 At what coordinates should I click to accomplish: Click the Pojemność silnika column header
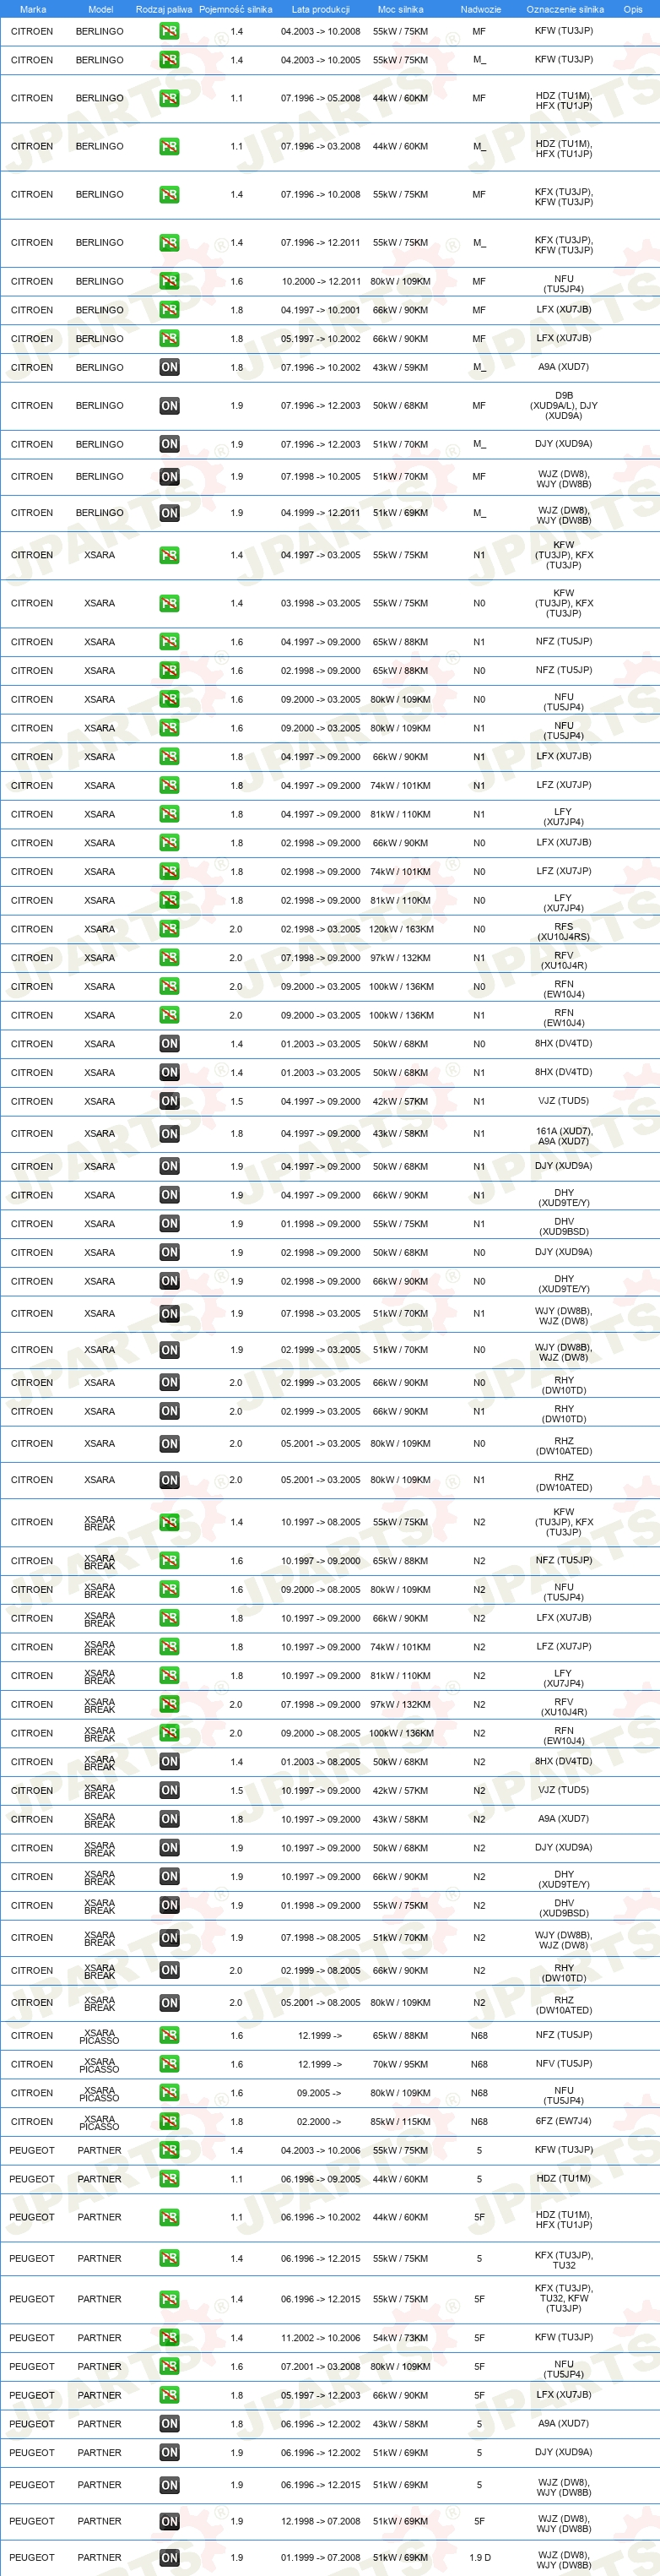[236, 9]
